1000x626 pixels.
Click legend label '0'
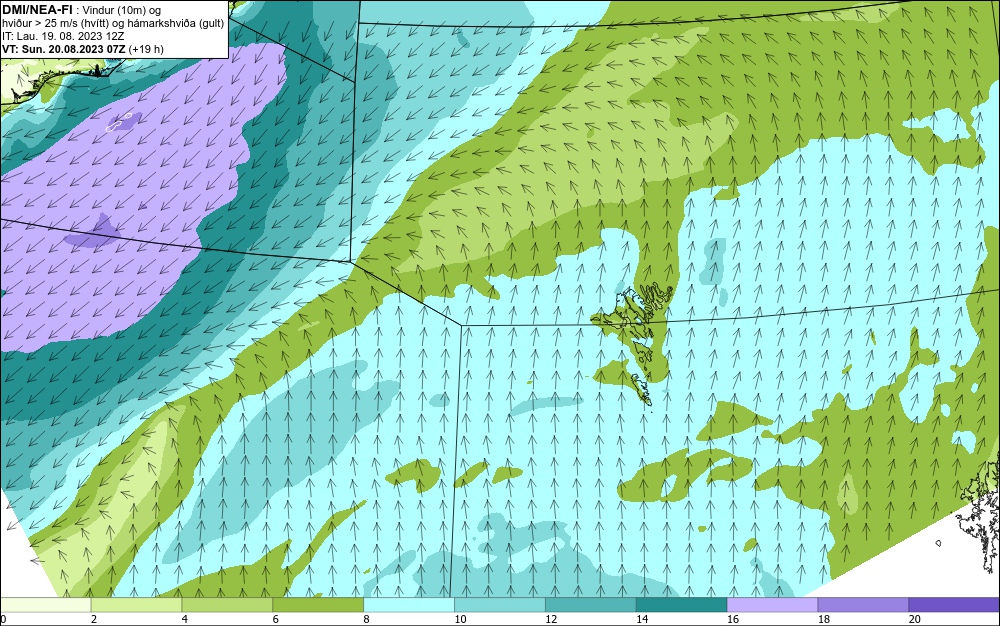pos(3,619)
